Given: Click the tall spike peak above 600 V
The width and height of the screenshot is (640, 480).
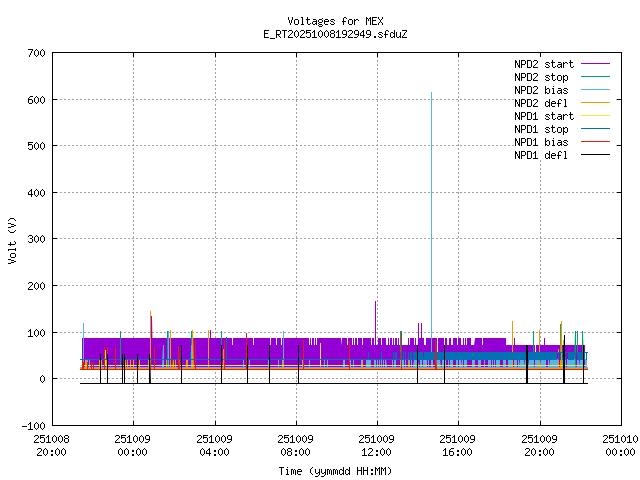Looking at the screenshot, I should (431, 94).
